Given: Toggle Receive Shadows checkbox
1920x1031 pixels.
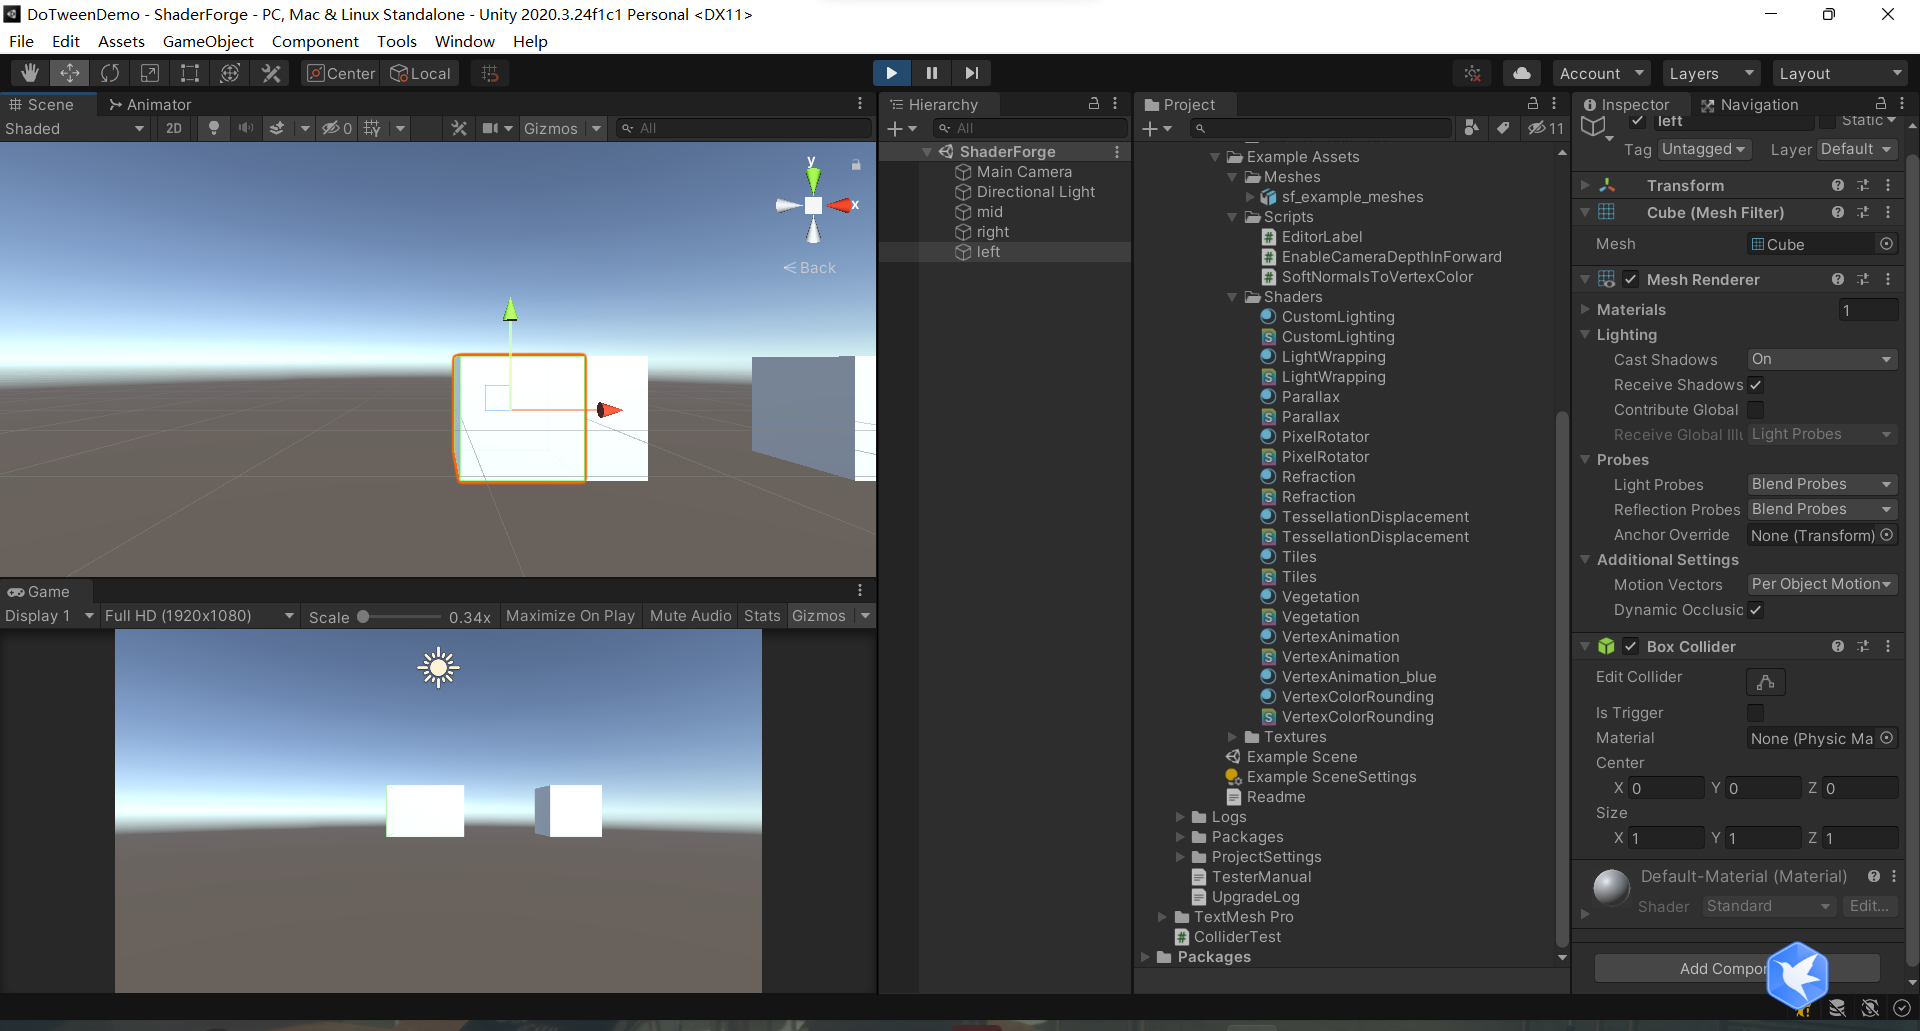Looking at the screenshot, I should 1756,385.
